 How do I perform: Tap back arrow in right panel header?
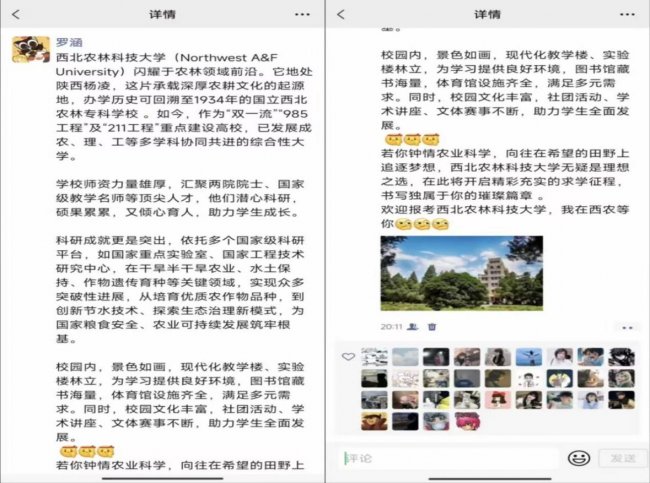click(x=341, y=14)
